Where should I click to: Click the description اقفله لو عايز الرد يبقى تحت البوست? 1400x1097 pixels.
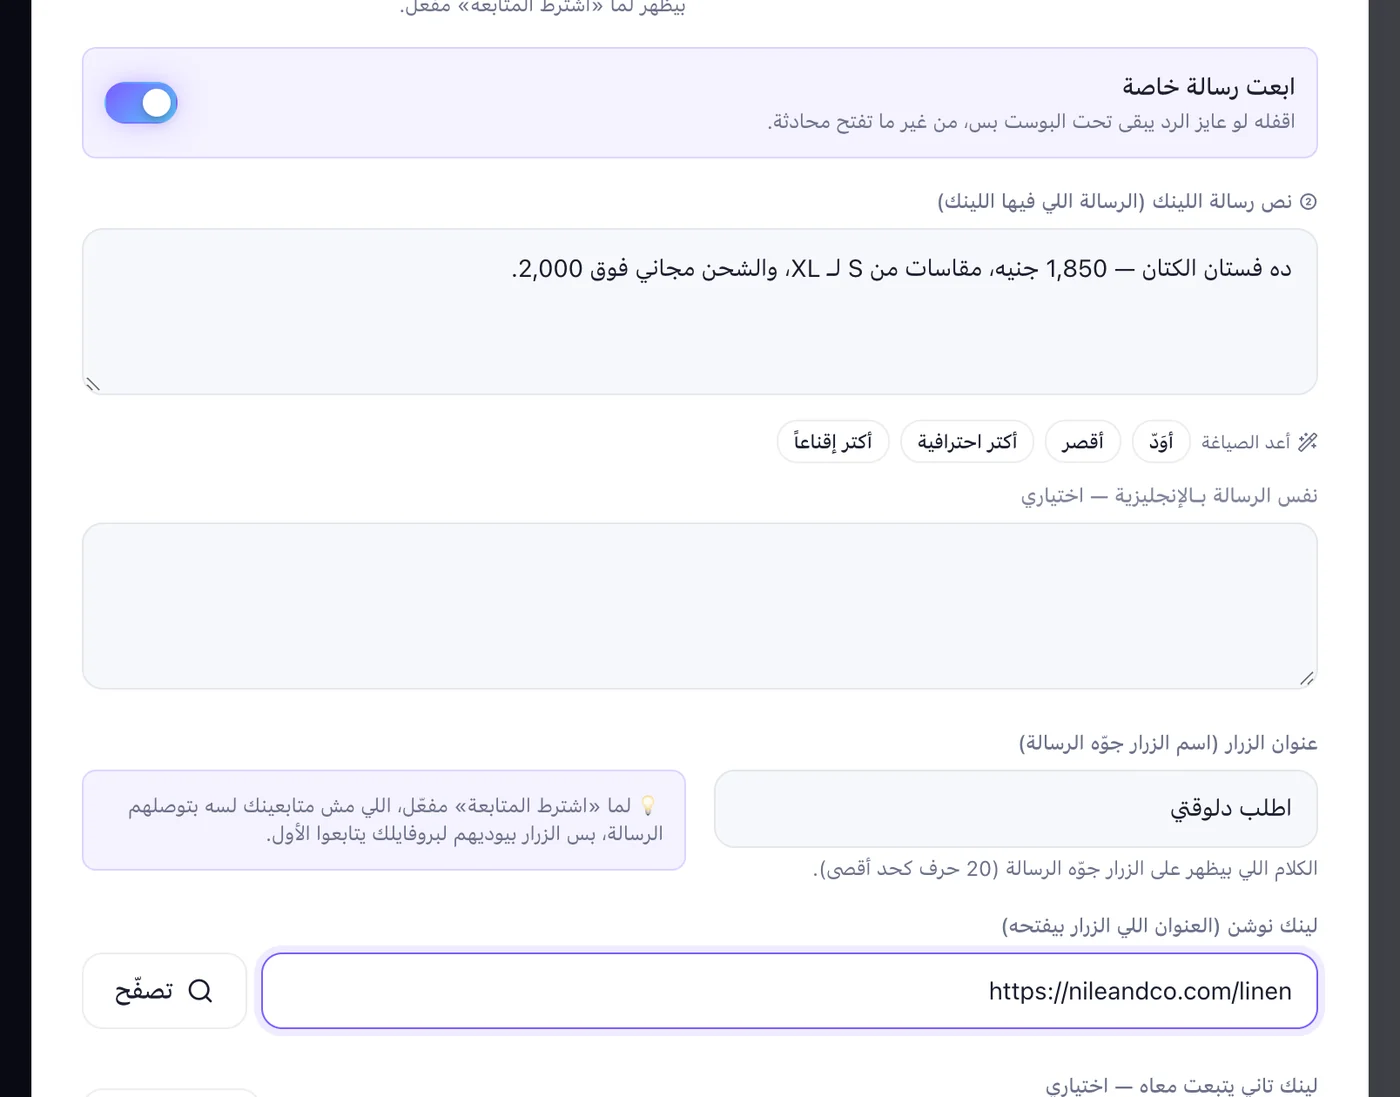click(1031, 122)
